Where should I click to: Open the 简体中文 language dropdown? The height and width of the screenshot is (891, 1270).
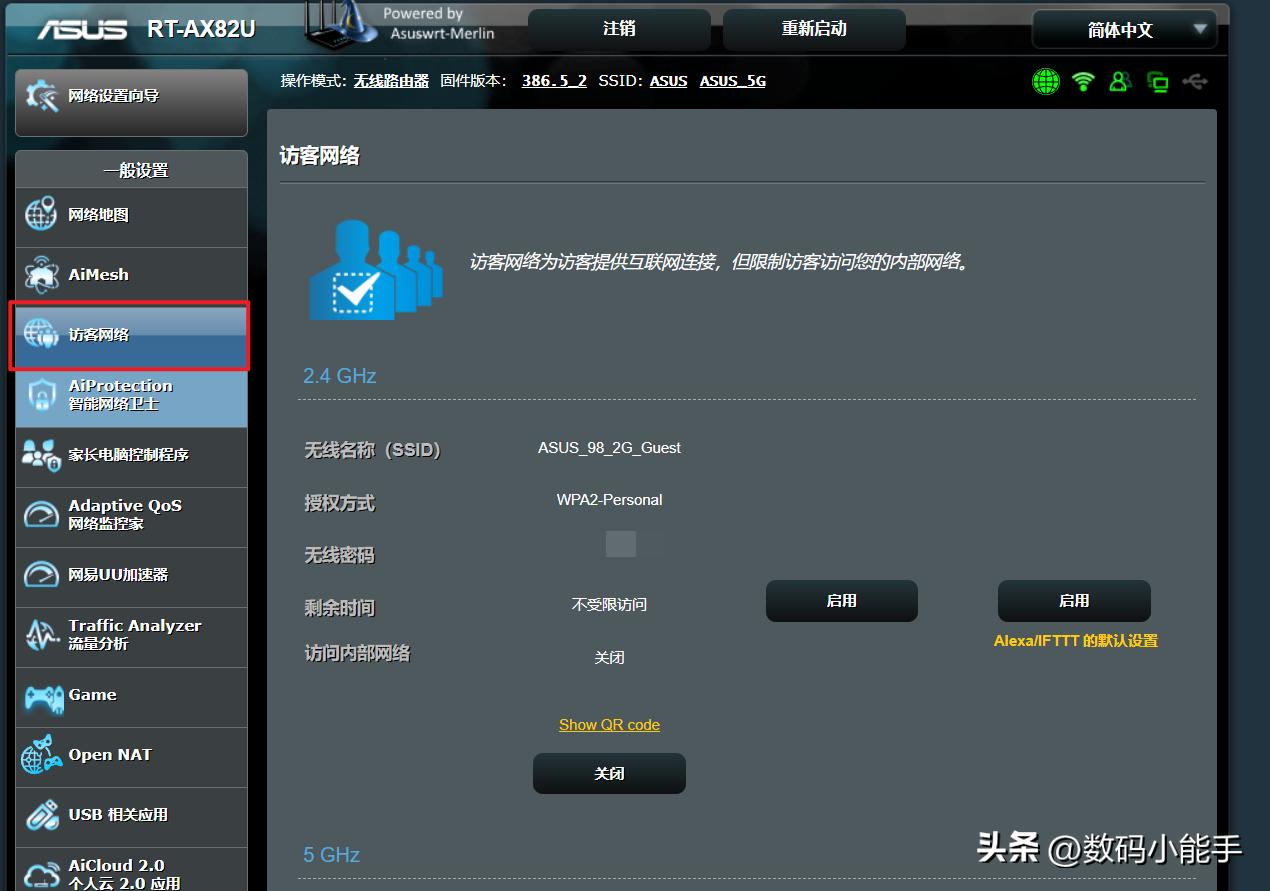click(1124, 30)
